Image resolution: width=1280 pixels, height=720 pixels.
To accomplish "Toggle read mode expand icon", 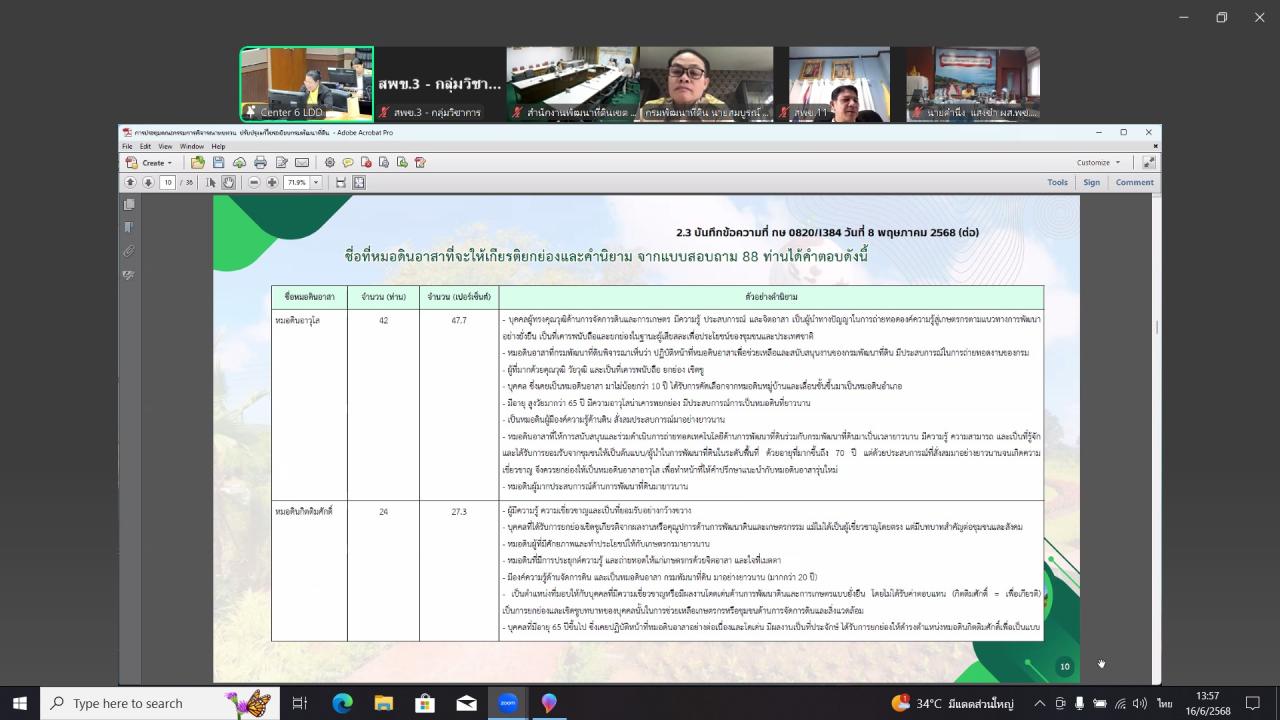I will click(1149, 162).
